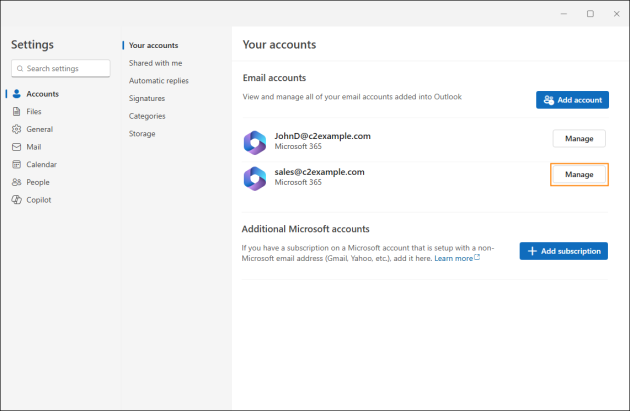The image size is (630, 411).
Task: Click the Additional Microsoft accounts heading
Action: point(305,229)
